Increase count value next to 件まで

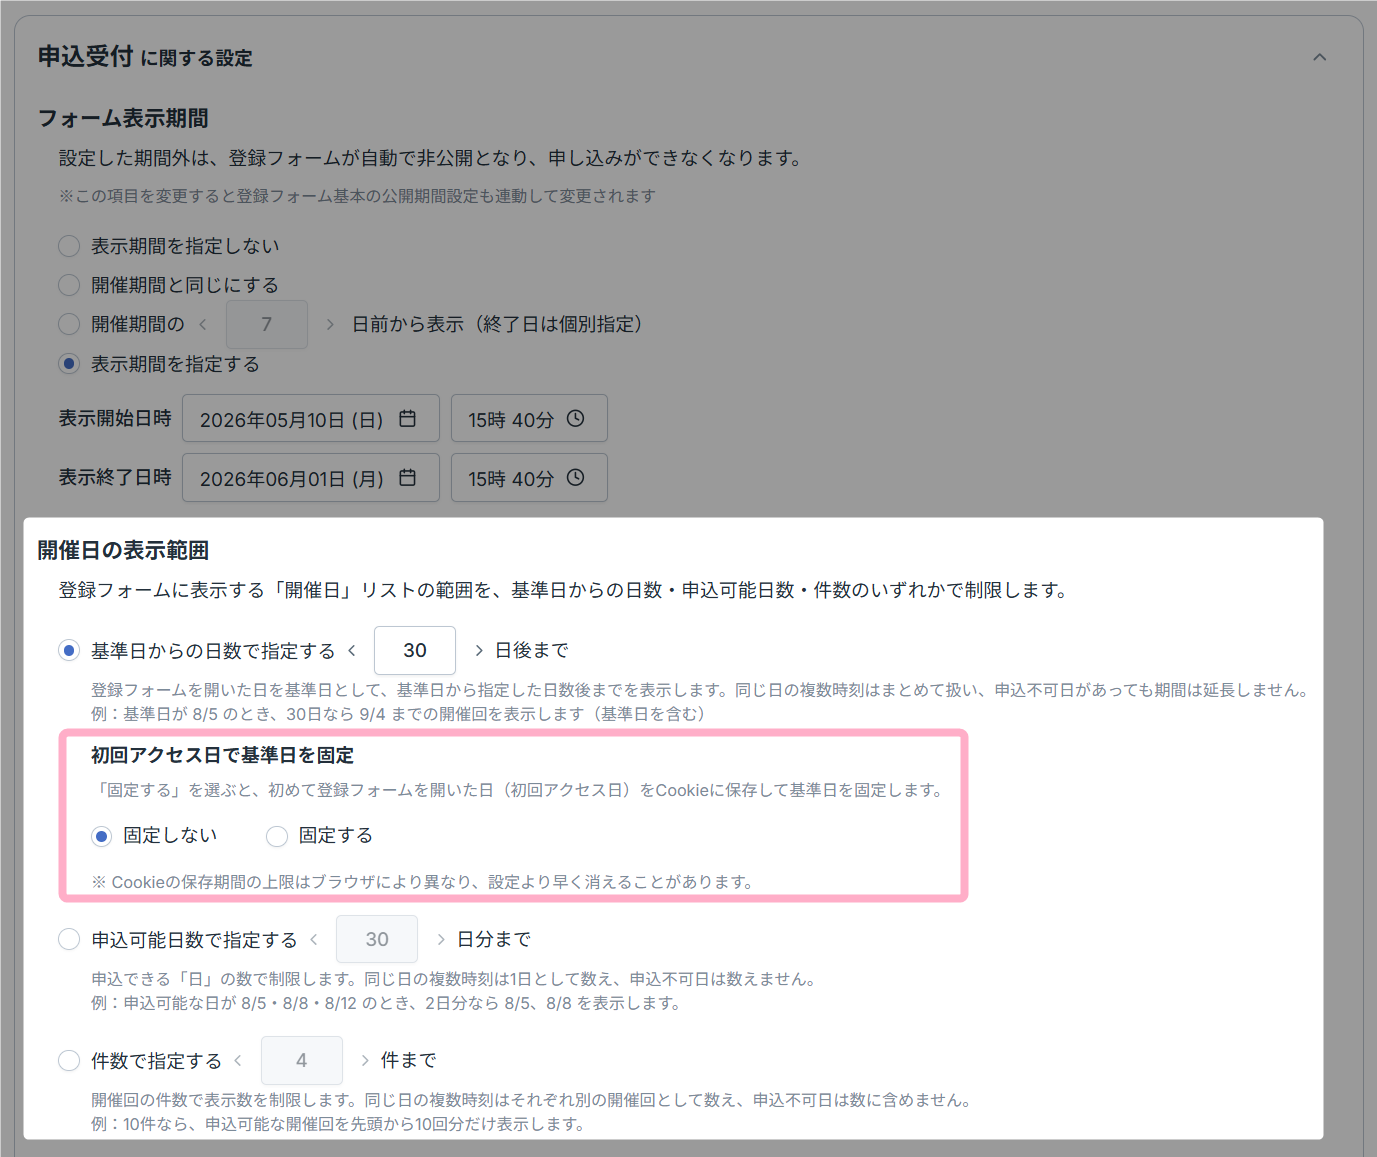tap(365, 1060)
